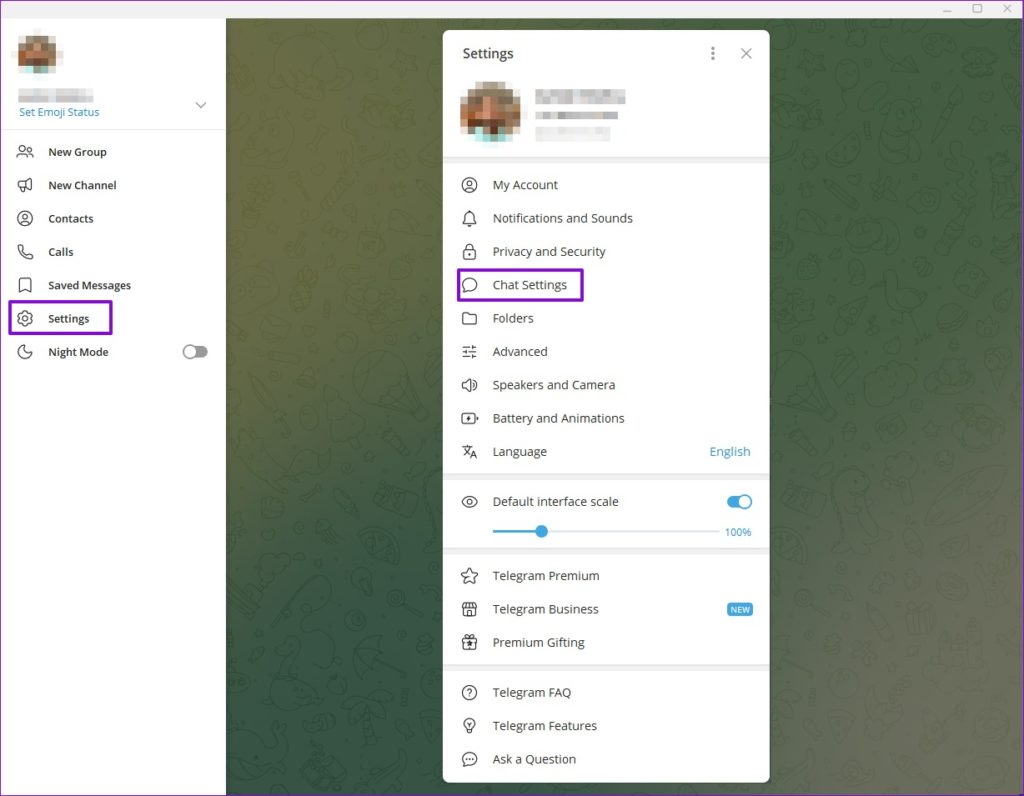The width and height of the screenshot is (1024, 796).
Task: Click the New Group people icon
Action: [25, 151]
